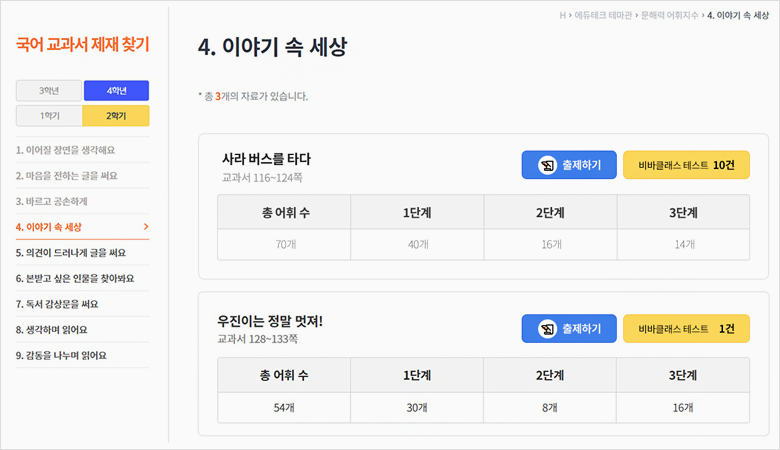Open unit 1. 이어질 장면을 생각해요
This screenshot has height=450, width=780.
point(83,150)
